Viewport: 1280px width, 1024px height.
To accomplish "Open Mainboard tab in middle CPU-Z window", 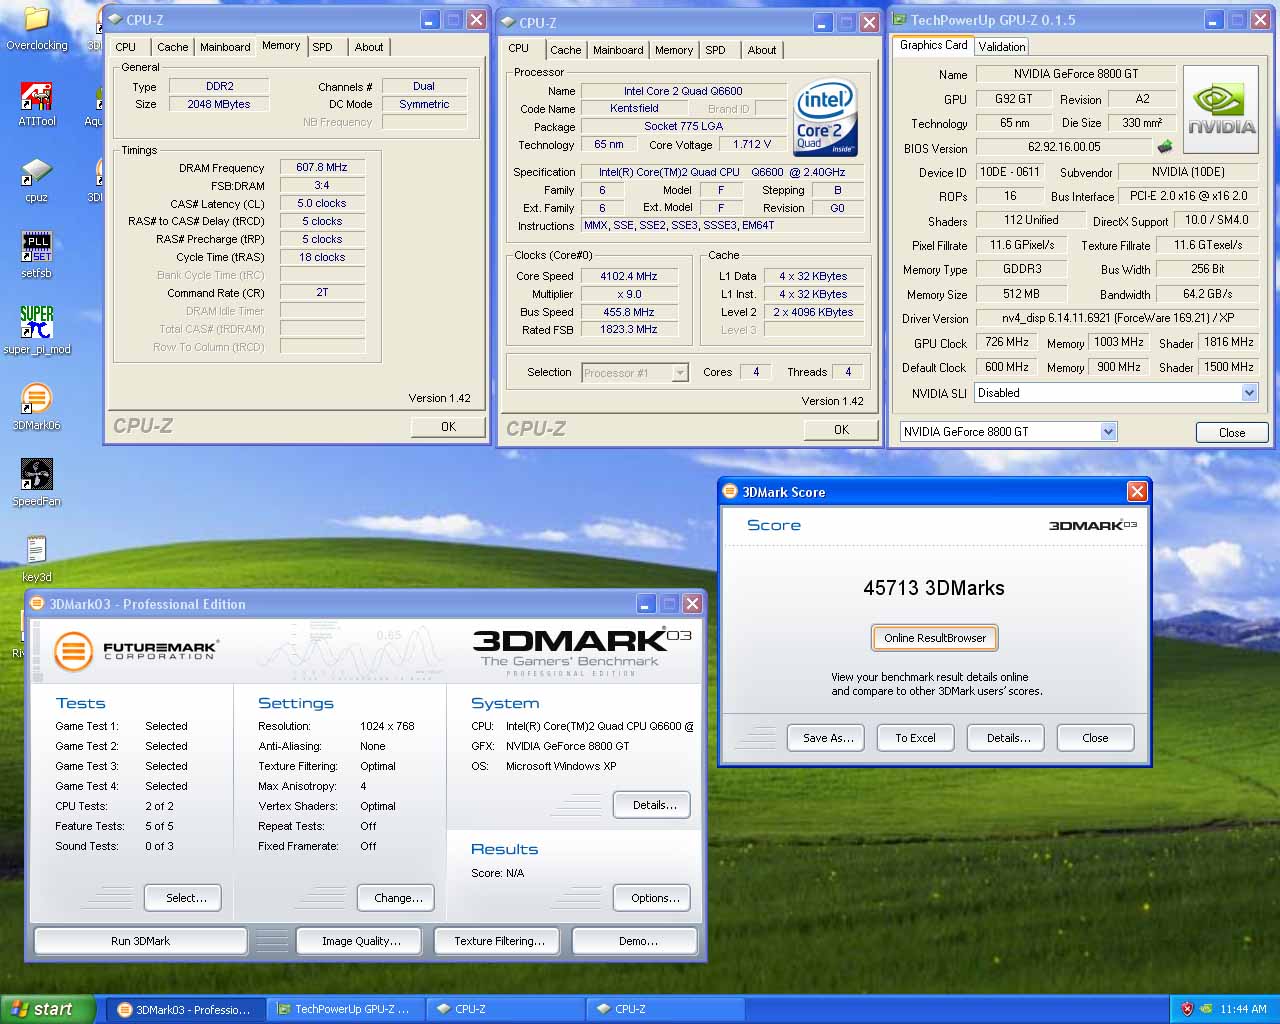I will pos(618,50).
